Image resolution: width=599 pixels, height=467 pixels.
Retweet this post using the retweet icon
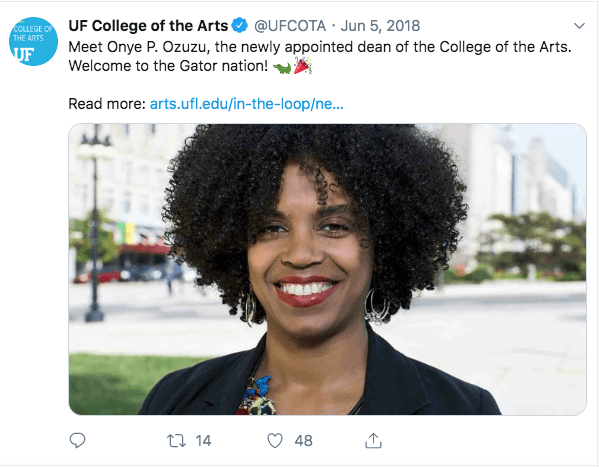176,441
